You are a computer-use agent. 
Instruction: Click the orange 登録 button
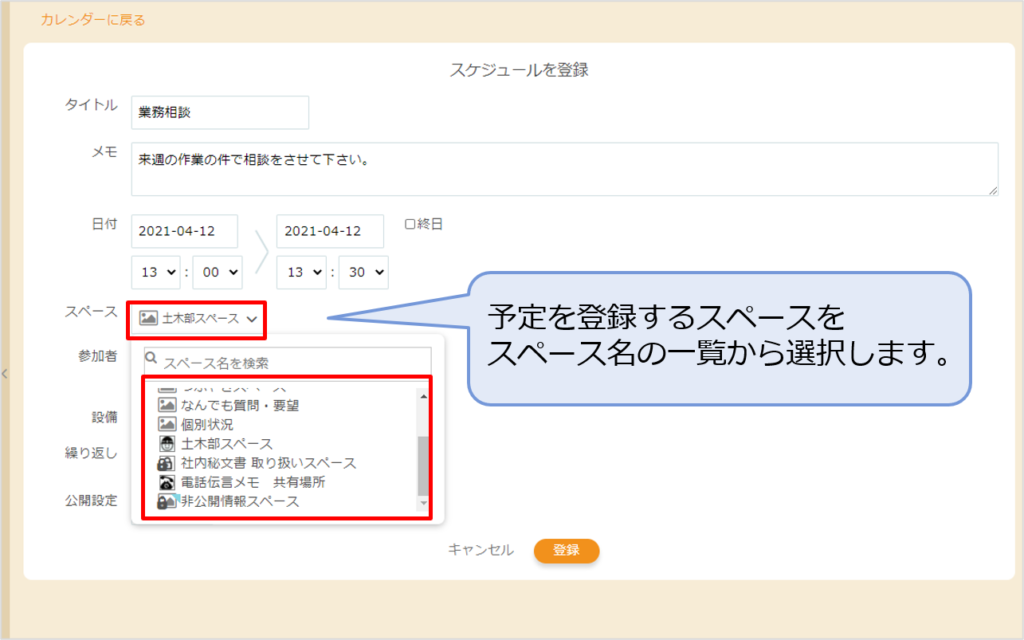[566, 551]
